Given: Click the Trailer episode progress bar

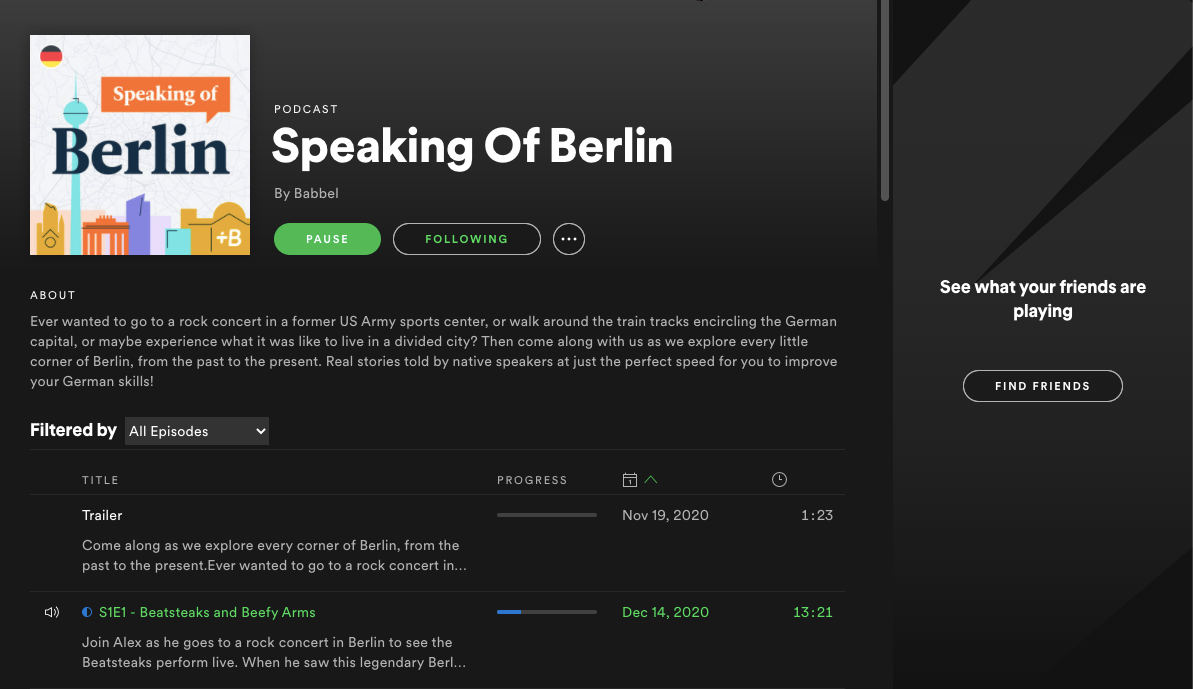Looking at the screenshot, I should pos(546,514).
